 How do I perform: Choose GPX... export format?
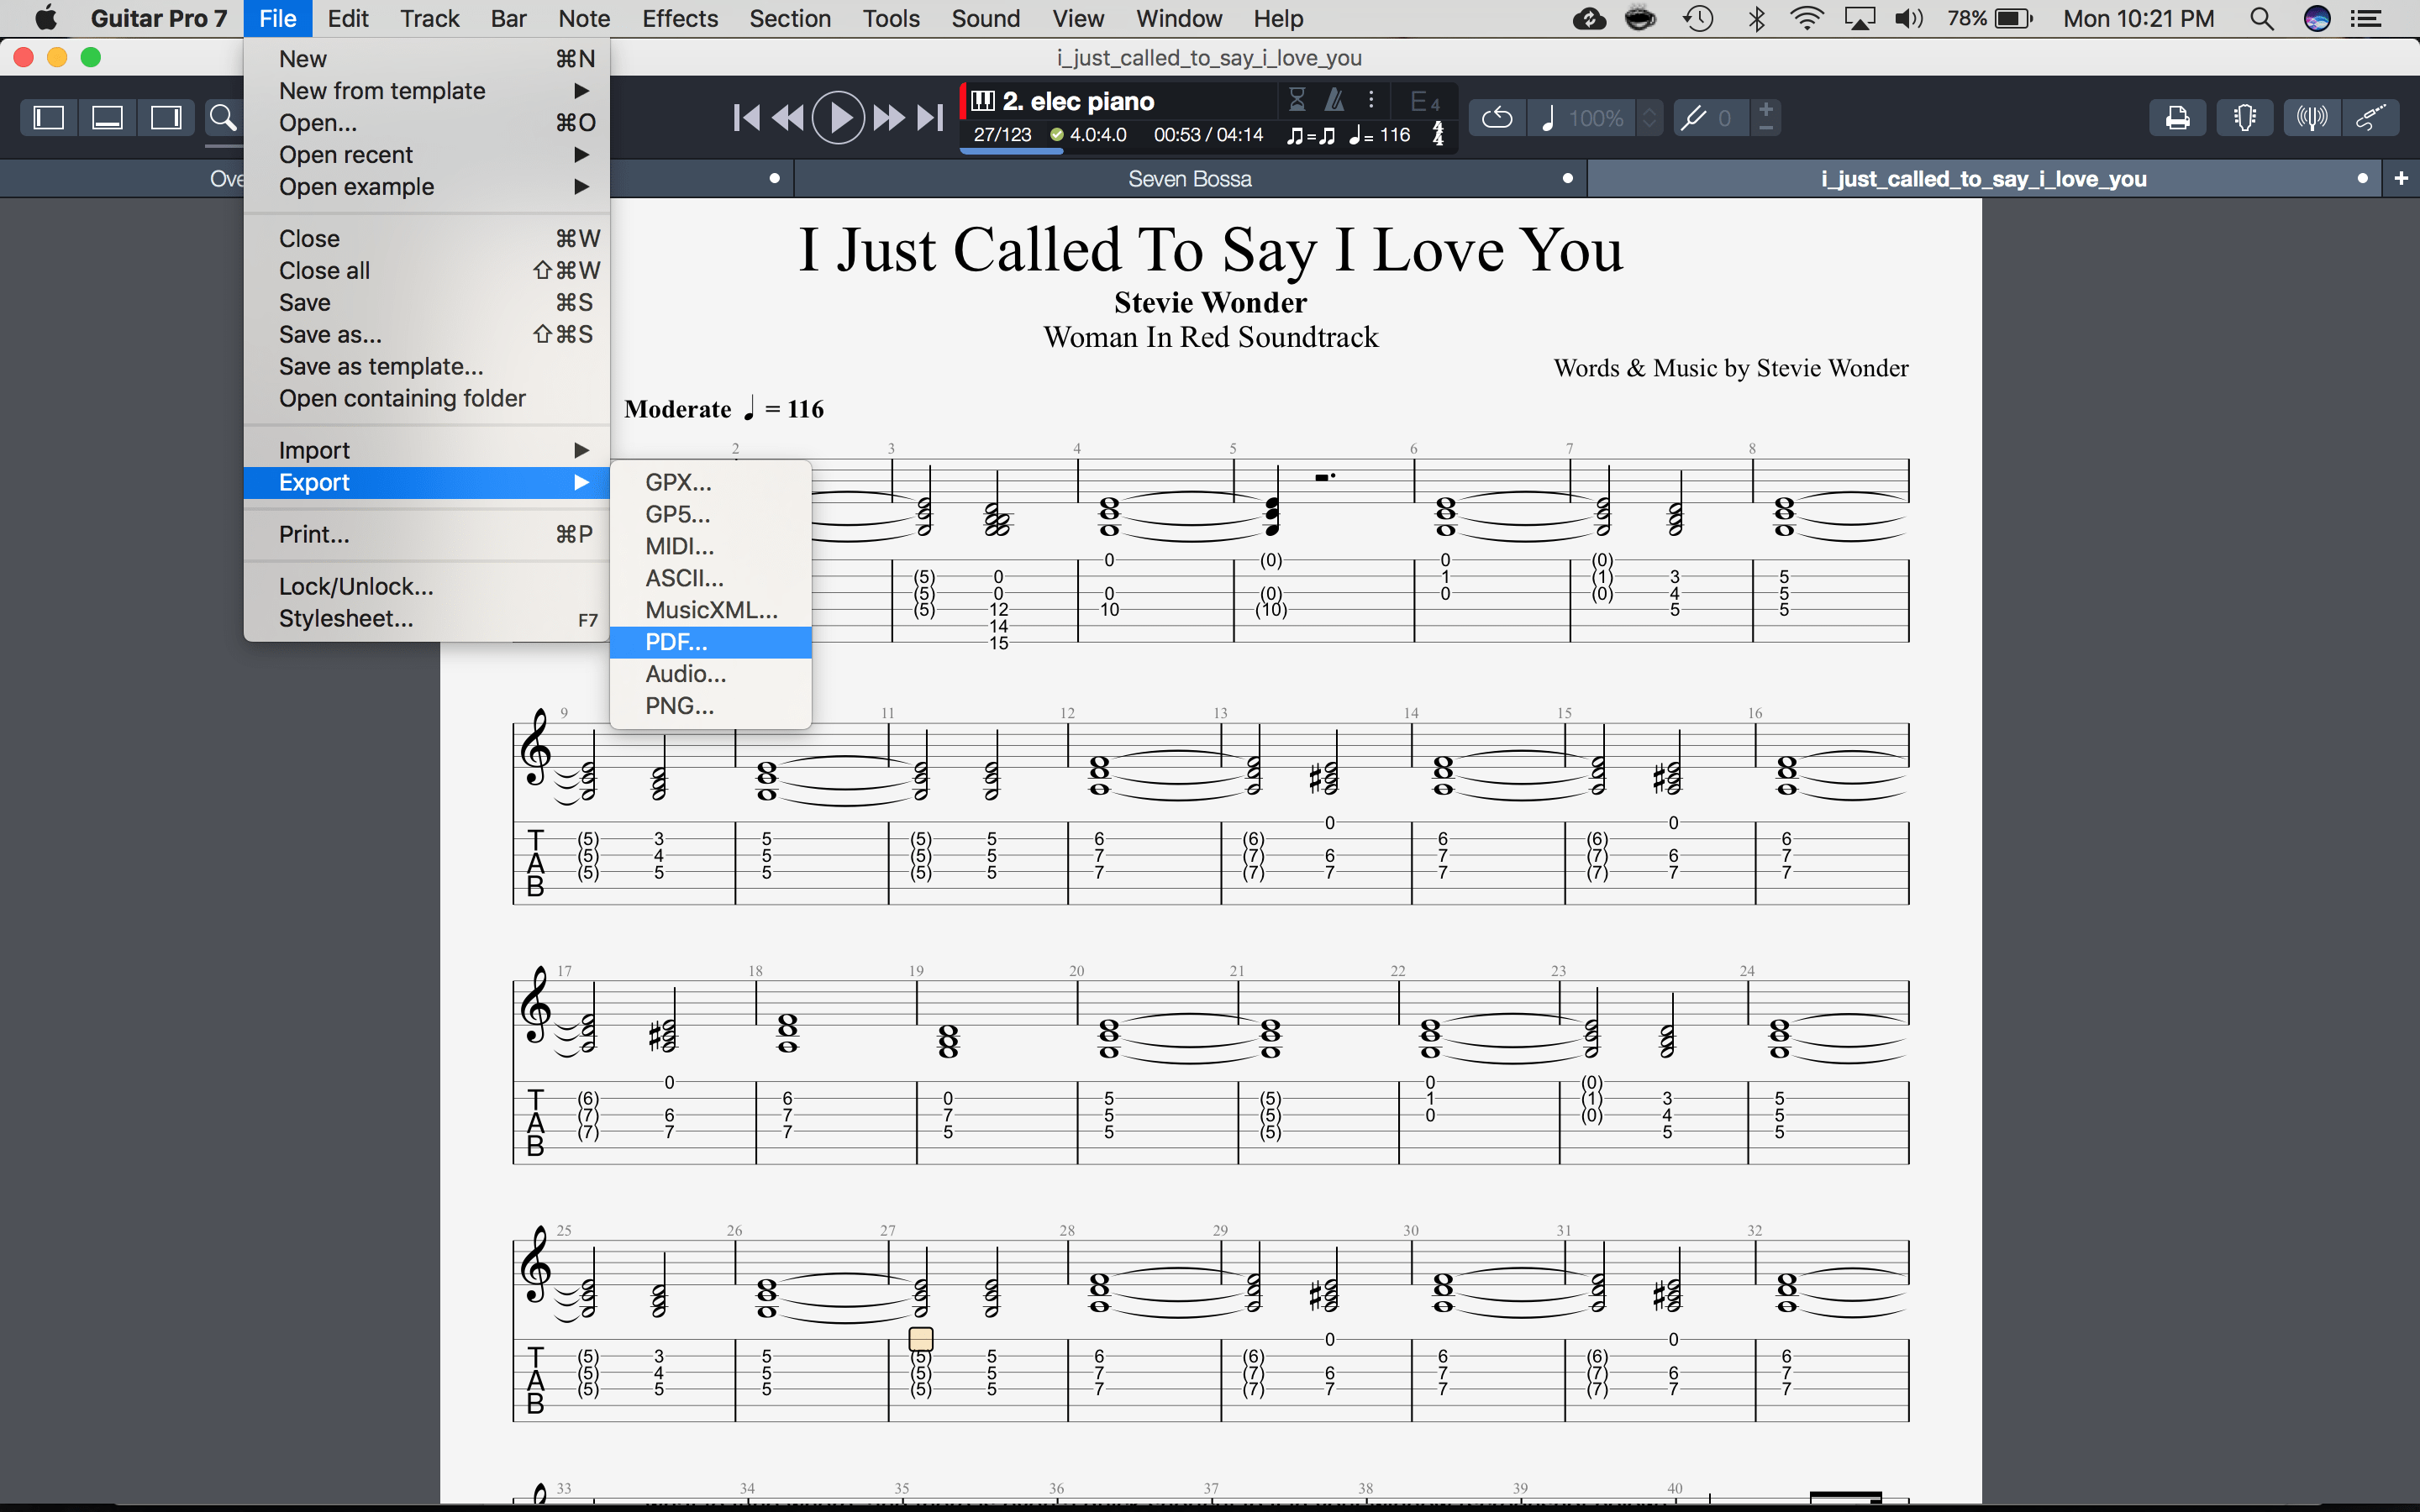711,482
